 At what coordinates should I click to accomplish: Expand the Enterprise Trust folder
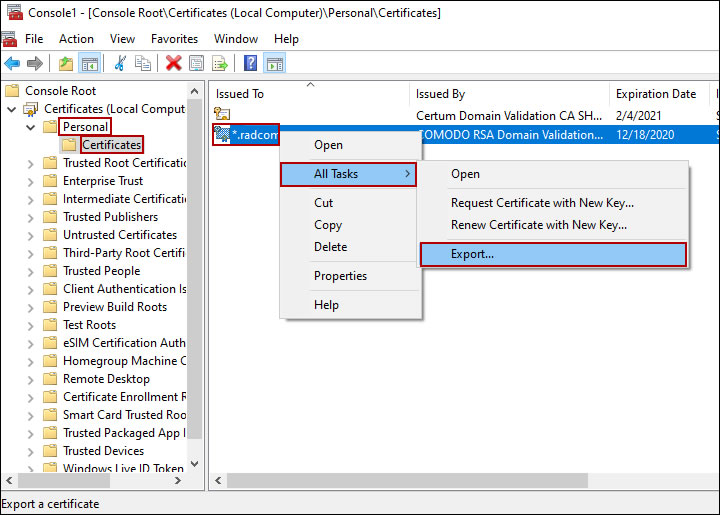31,181
